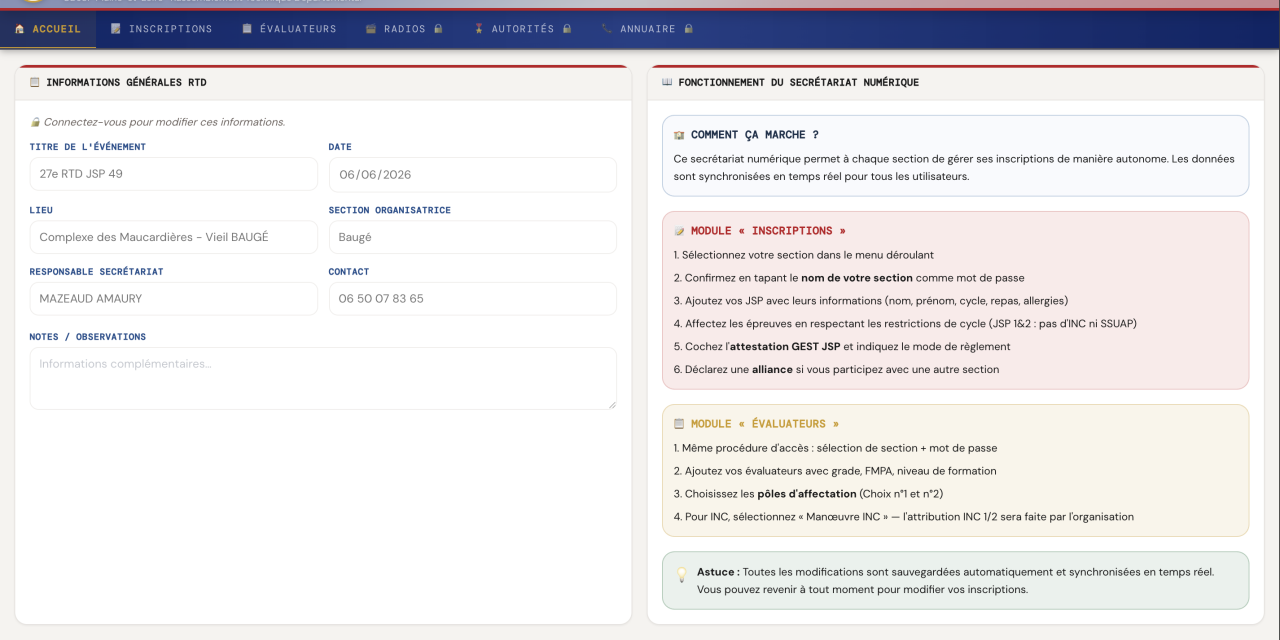Image resolution: width=1280 pixels, height=640 pixels.
Task: Click the Contact phone number field
Action: coord(472,298)
